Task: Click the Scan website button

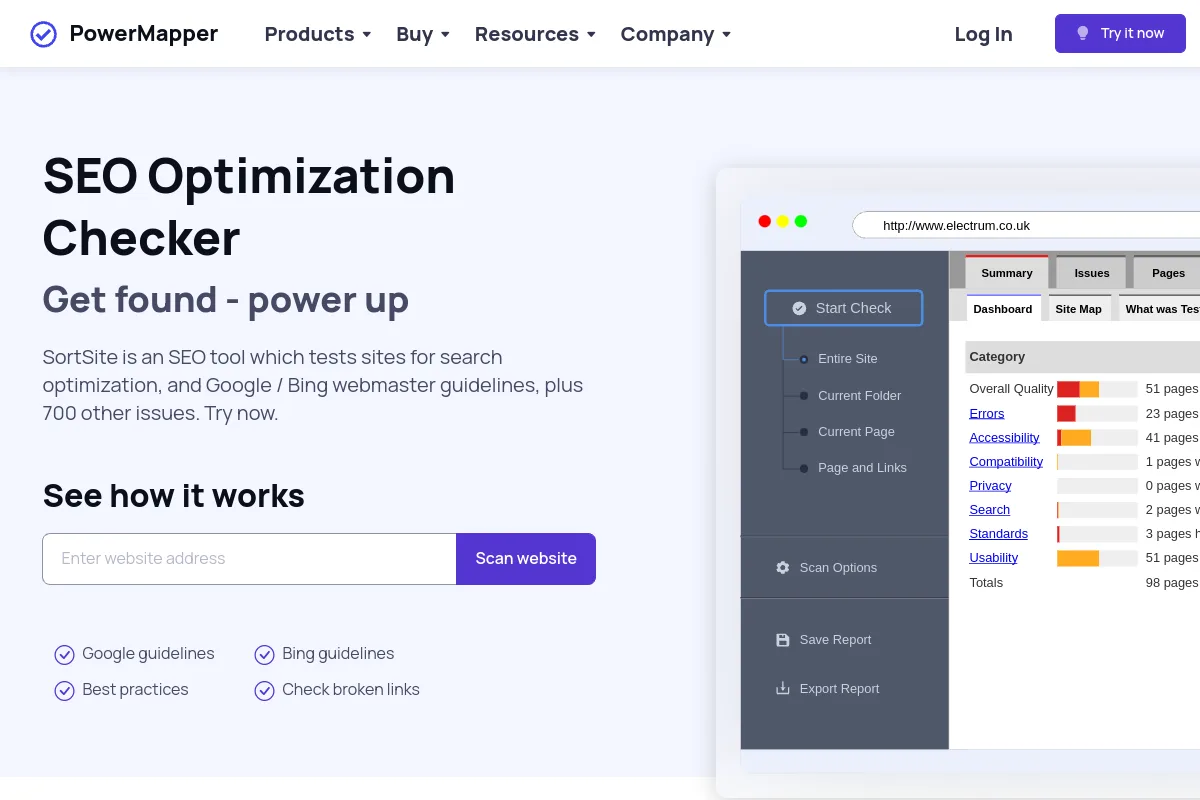Action: pos(526,559)
